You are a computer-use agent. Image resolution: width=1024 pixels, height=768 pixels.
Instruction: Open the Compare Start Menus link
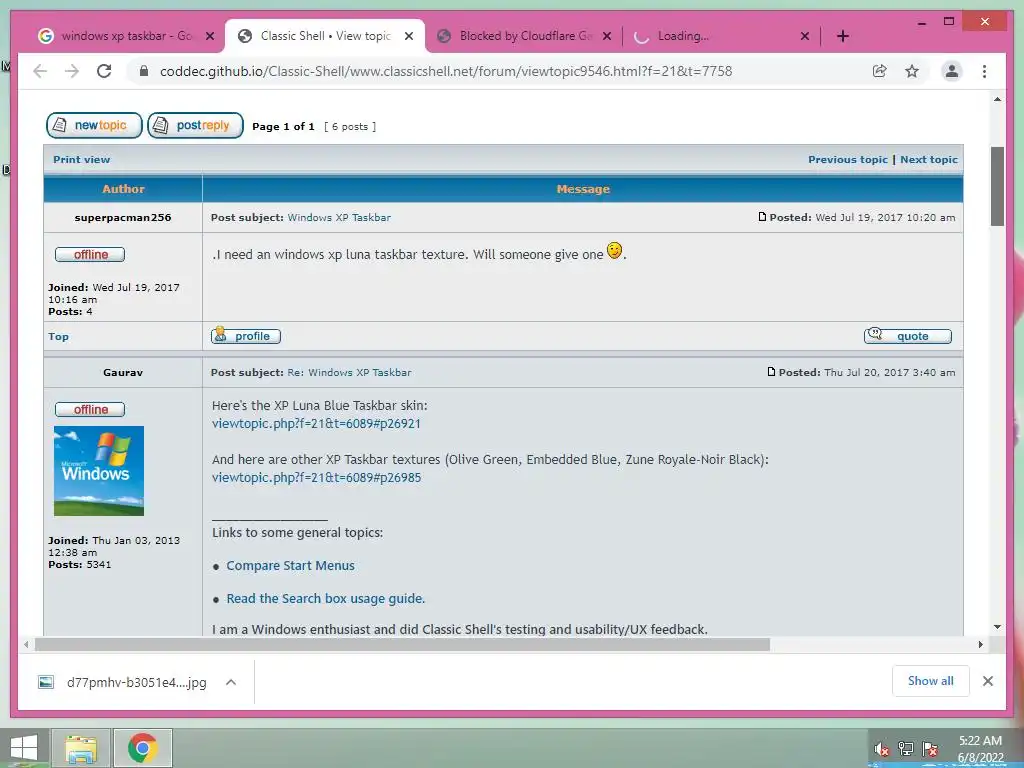point(291,566)
